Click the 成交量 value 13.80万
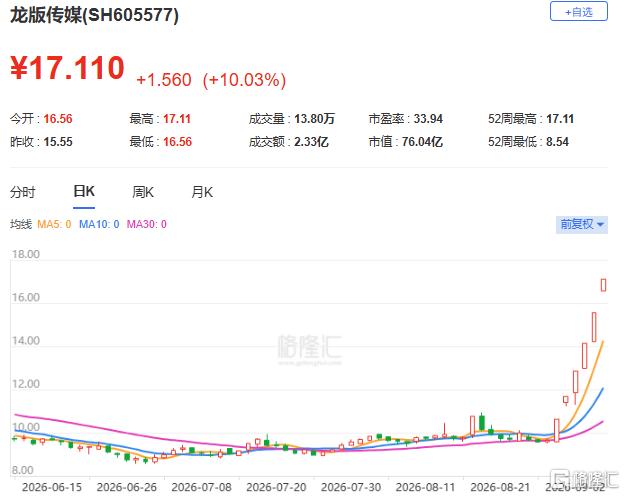 pyautogui.click(x=314, y=119)
